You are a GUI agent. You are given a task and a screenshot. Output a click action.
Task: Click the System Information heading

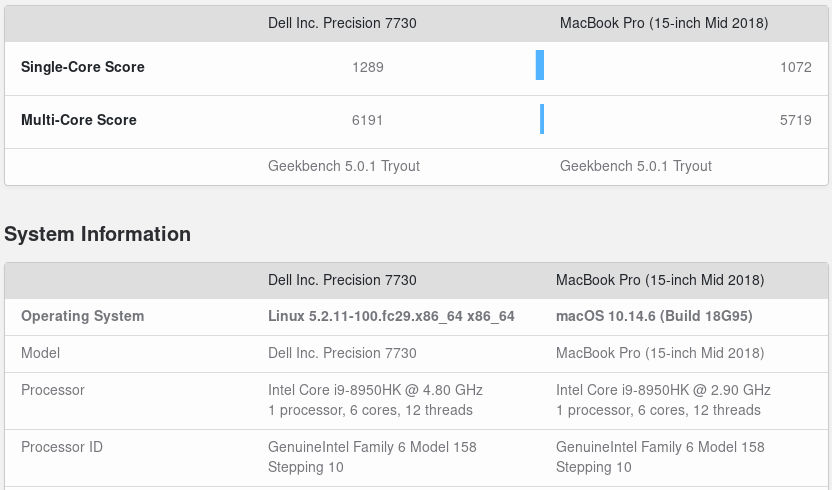[x=97, y=234]
